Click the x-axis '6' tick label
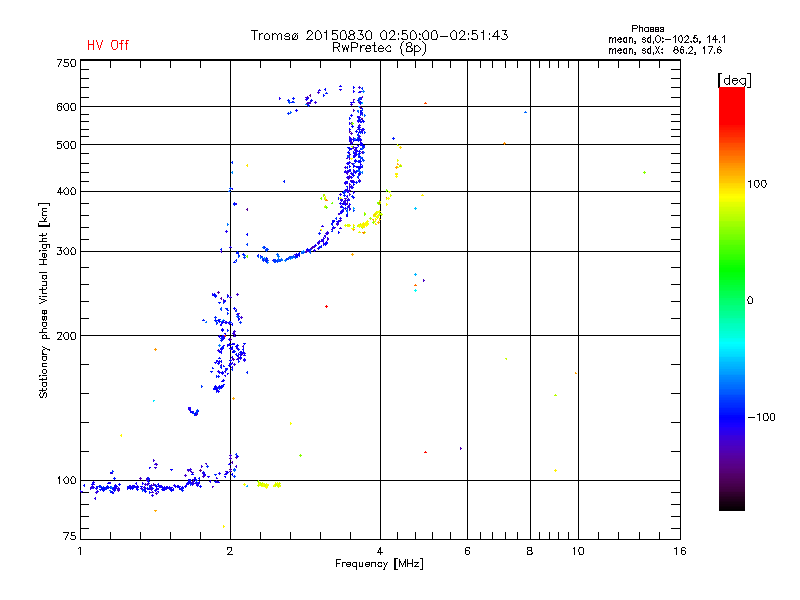Image resolution: width=800 pixels, height=600 pixels. (467, 551)
